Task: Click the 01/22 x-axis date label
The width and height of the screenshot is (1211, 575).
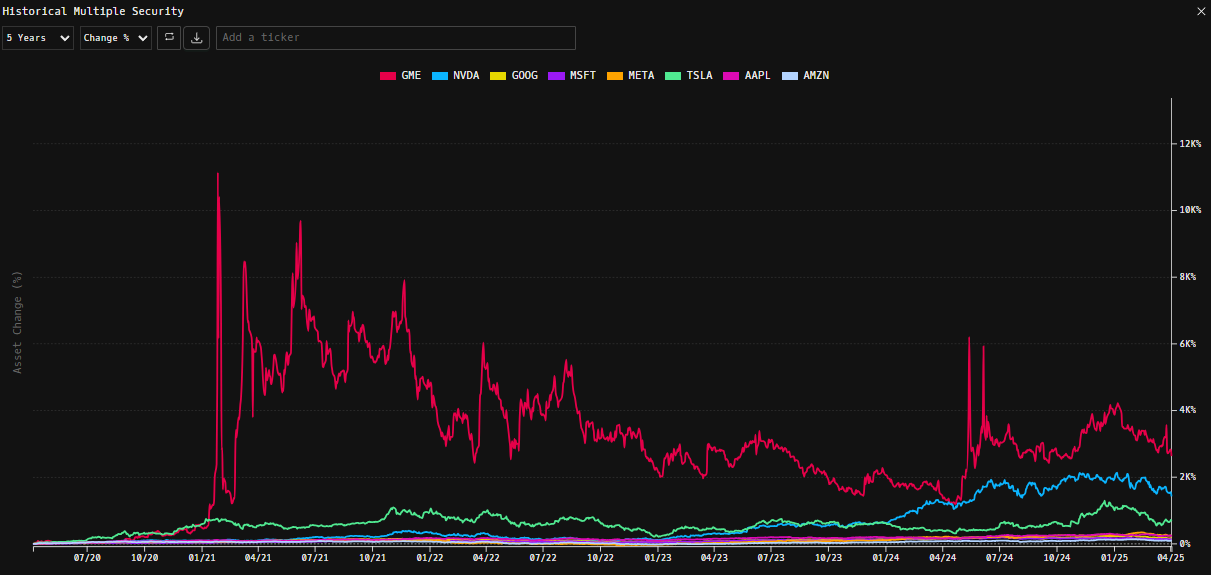Action: pos(430,558)
